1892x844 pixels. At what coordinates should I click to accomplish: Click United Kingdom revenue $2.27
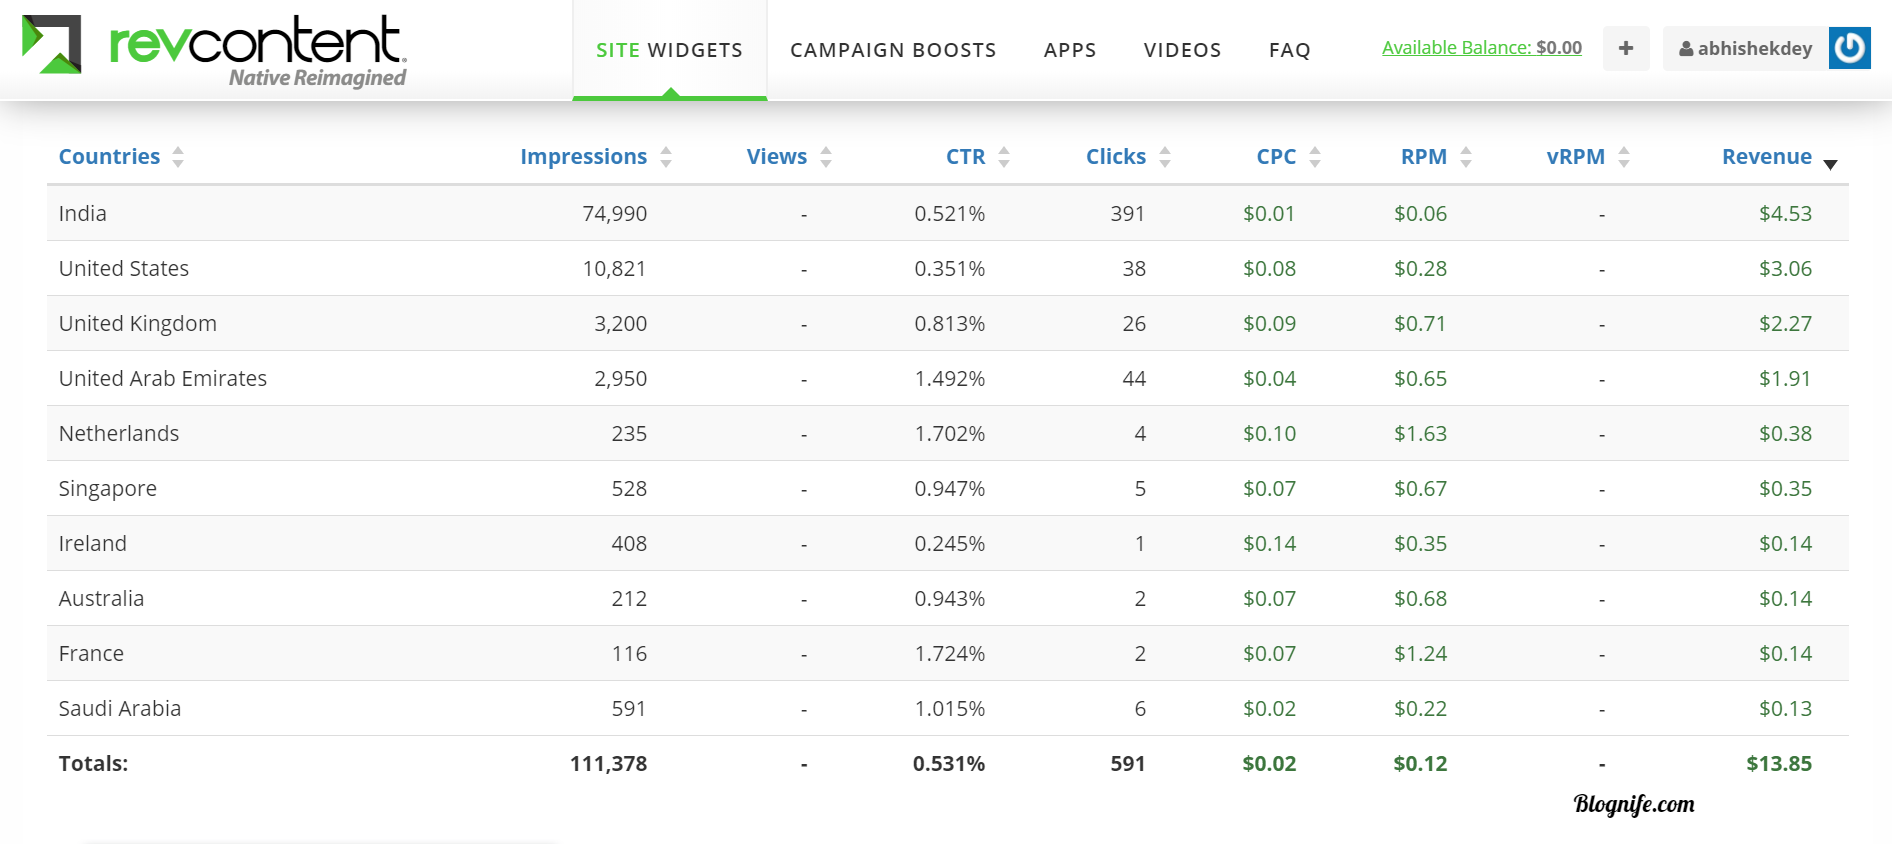(x=1785, y=323)
